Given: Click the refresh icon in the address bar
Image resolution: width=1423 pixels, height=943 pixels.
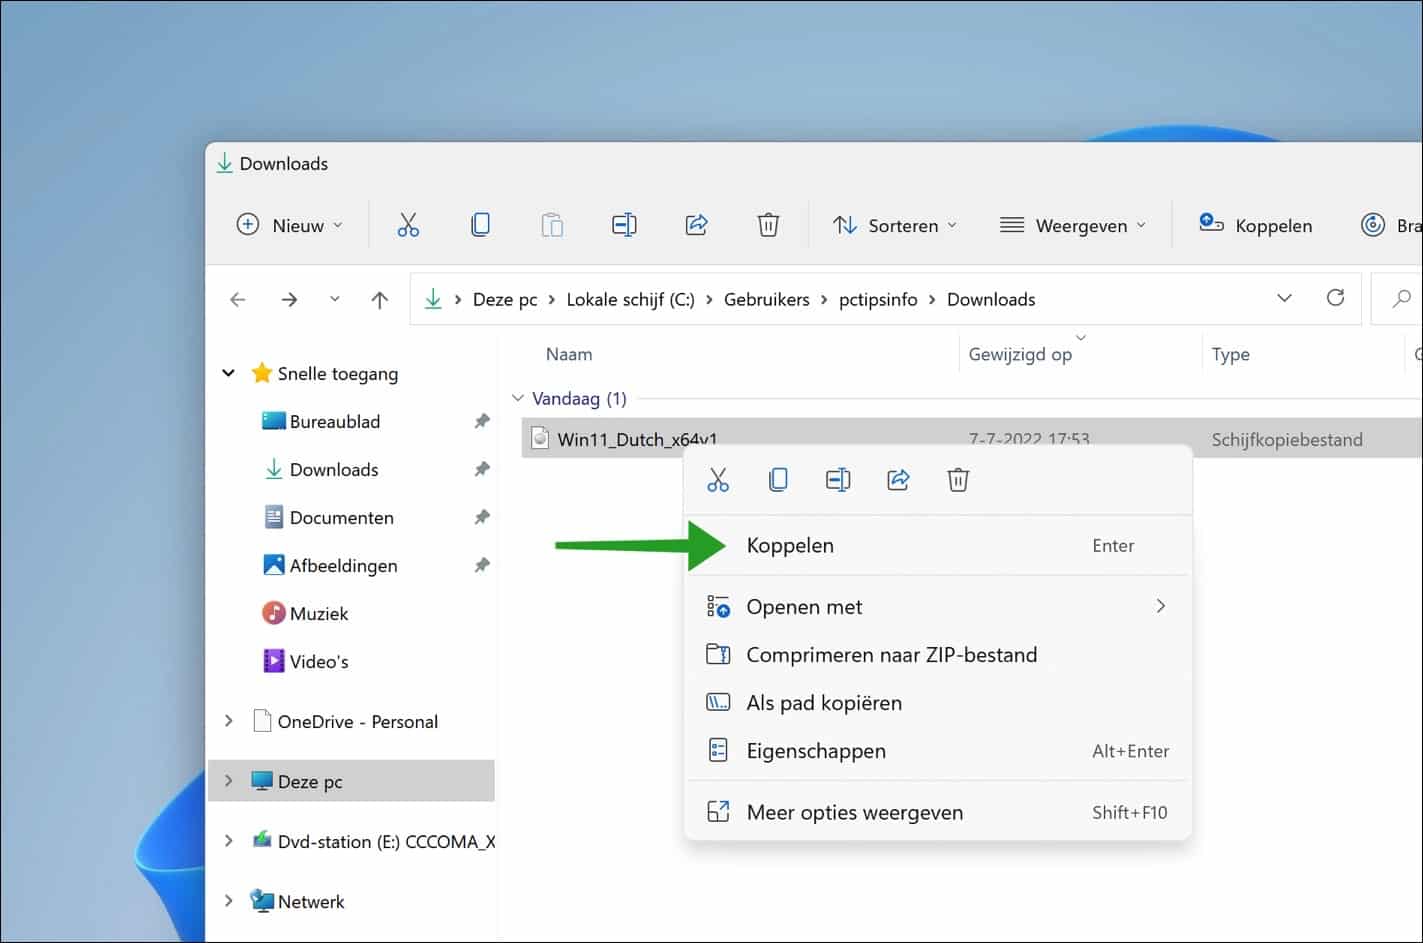Looking at the screenshot, I should (1336, 298).
